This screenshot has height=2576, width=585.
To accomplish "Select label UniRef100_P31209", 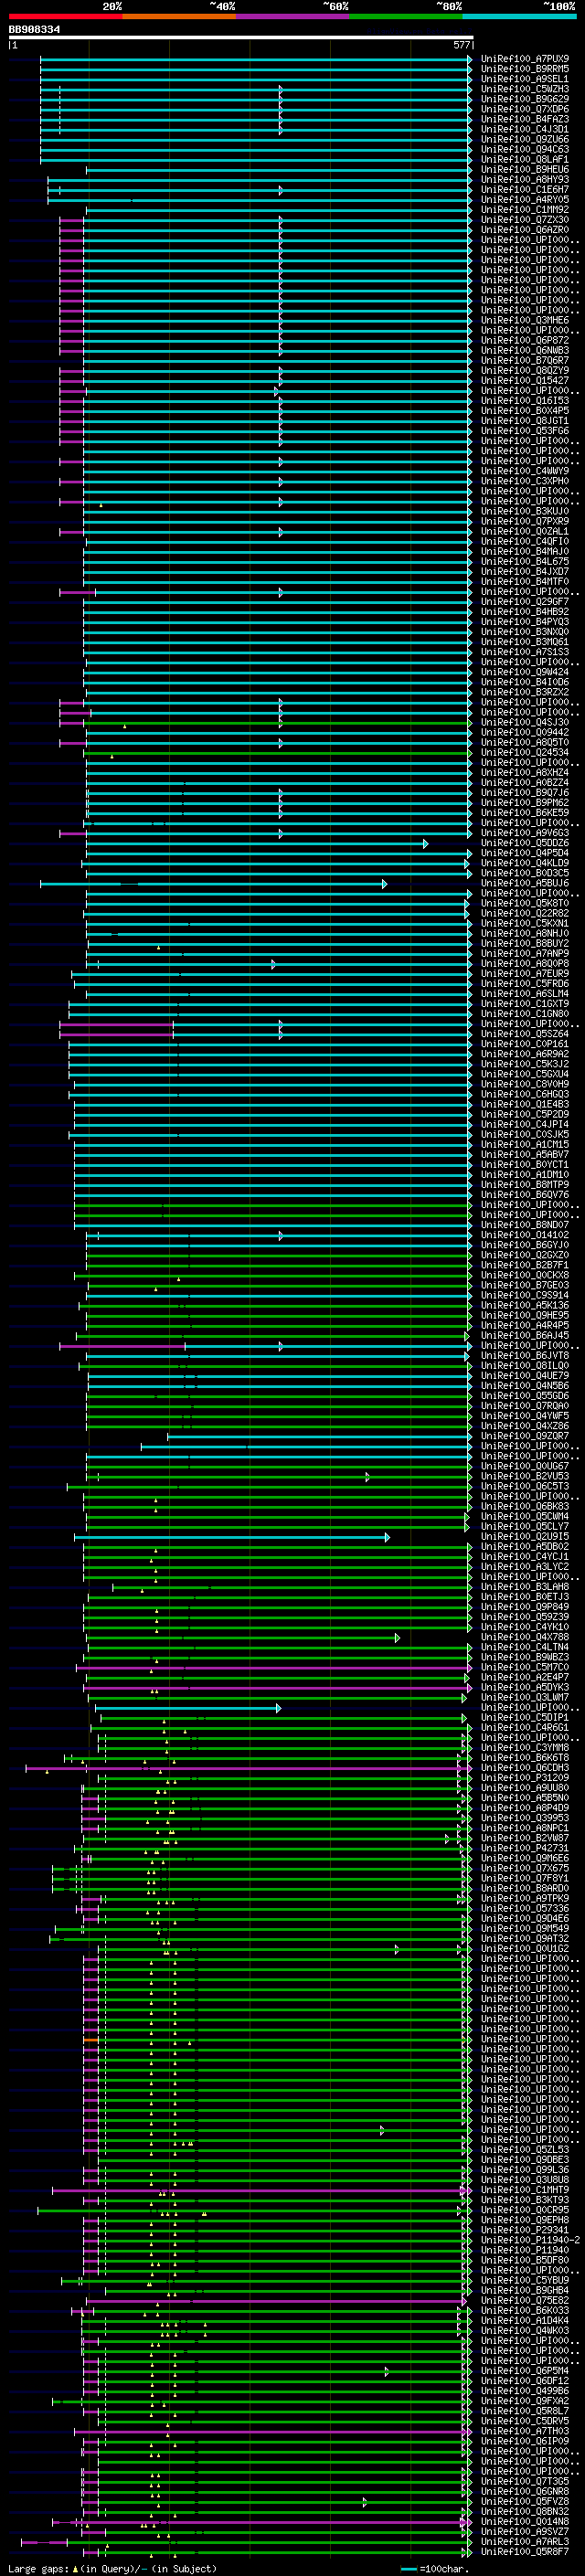I will click(x=525, y=1777).
